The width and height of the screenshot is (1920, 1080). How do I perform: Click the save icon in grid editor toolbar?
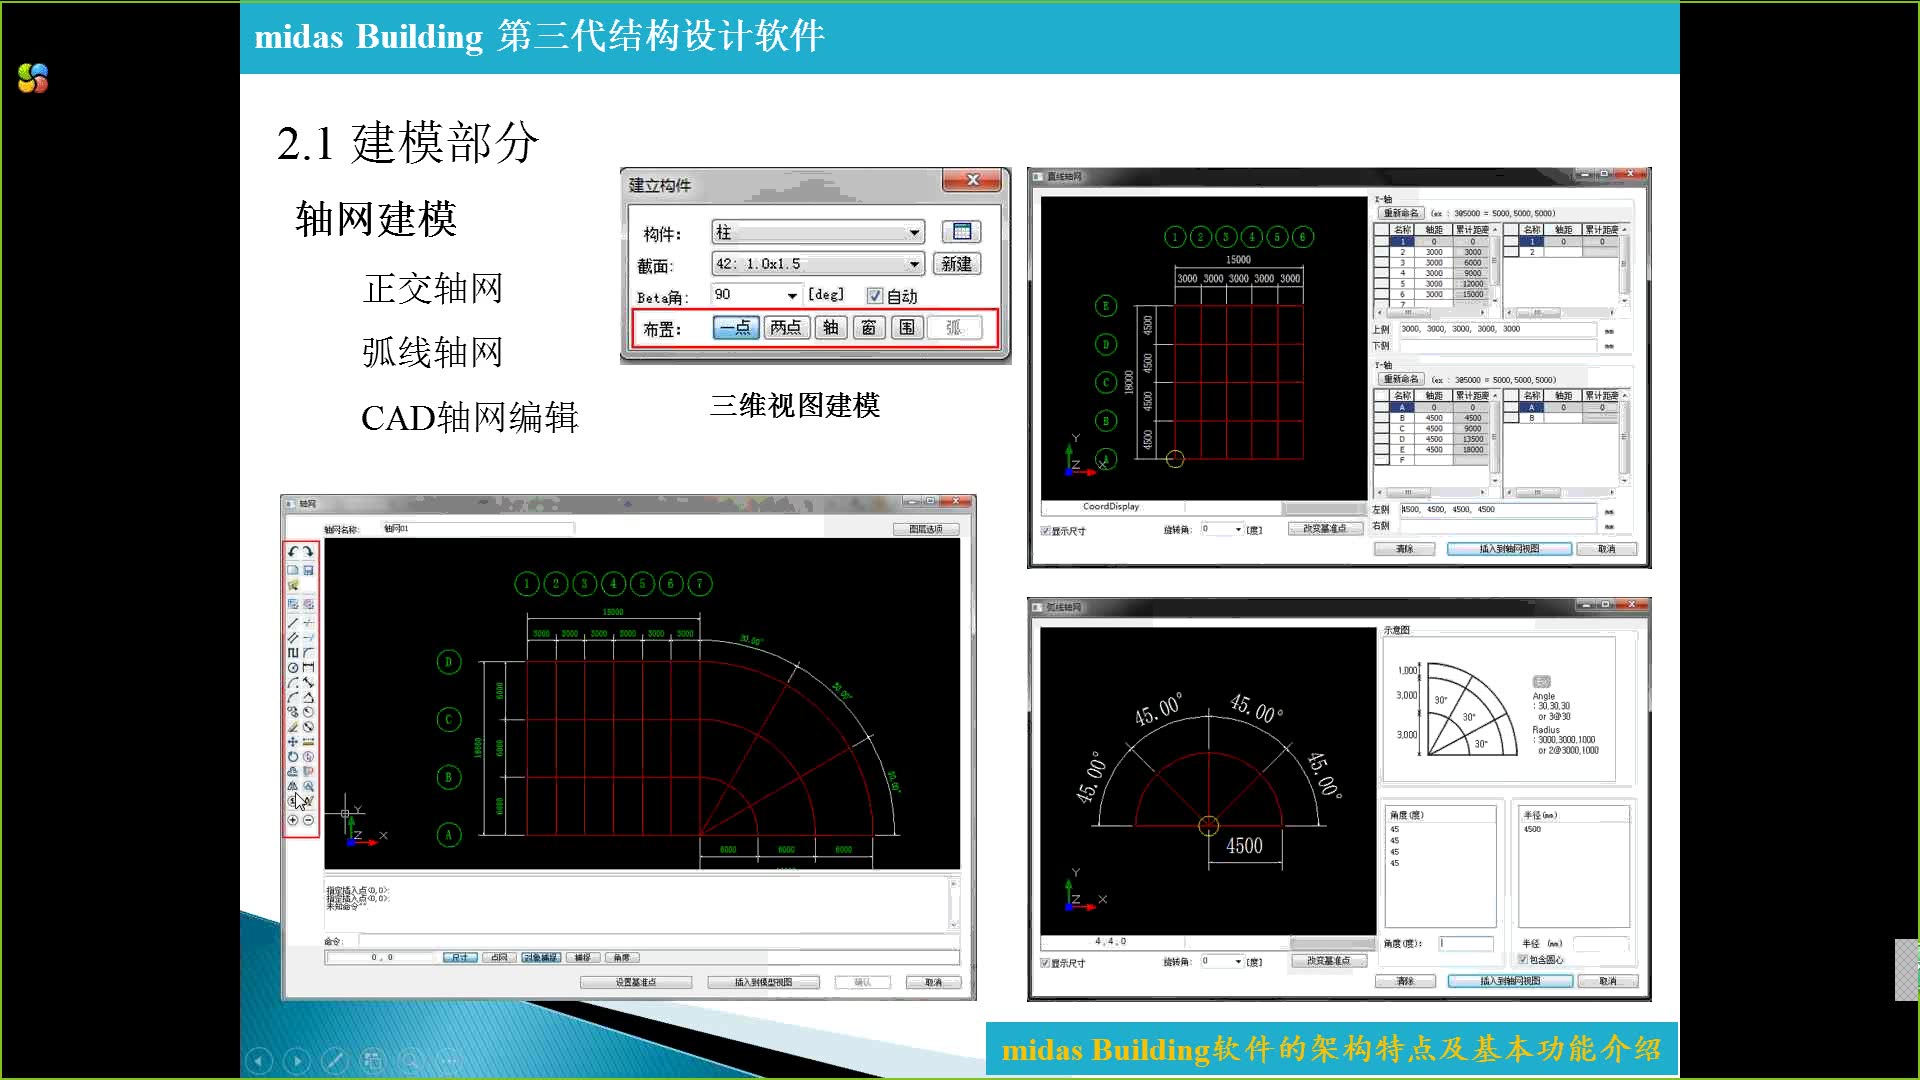[x=308, y=570]
